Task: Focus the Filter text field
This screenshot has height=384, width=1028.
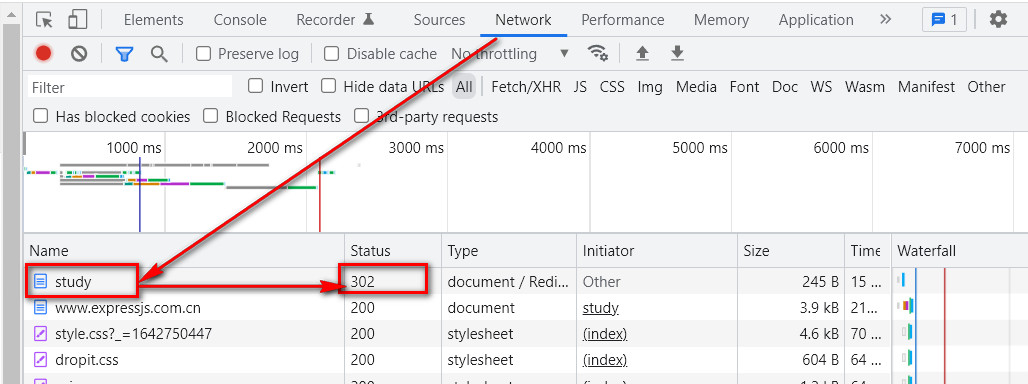Action: 130,87
